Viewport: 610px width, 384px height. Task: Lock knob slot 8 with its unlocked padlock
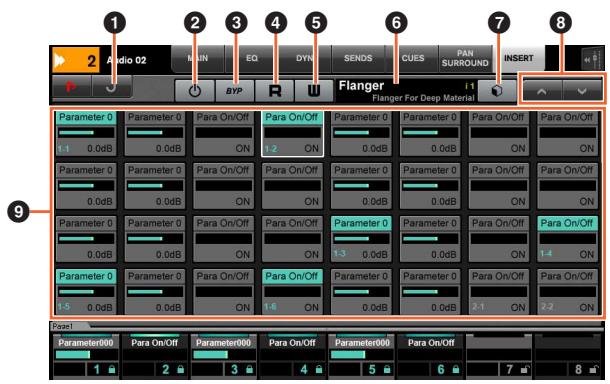(594, 369)
